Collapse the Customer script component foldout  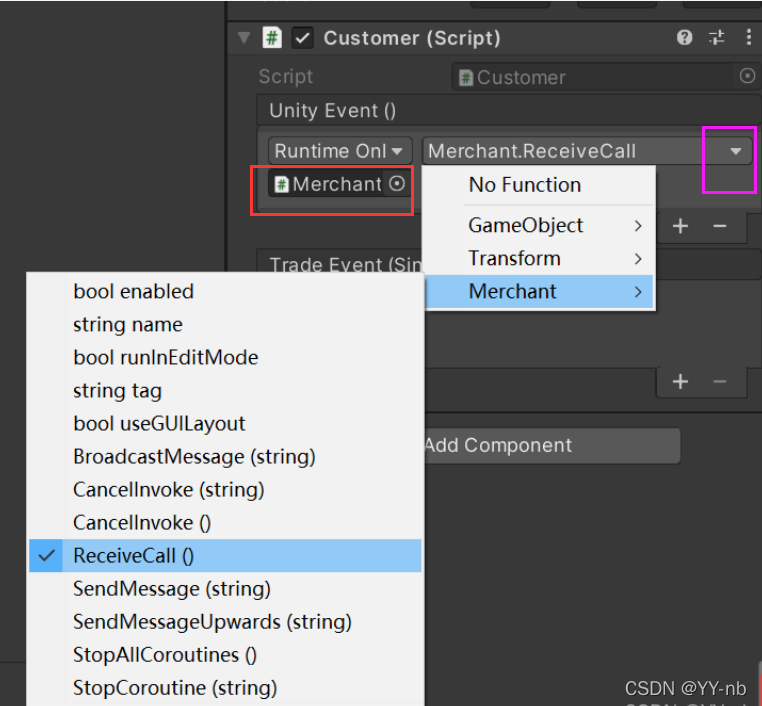tap(244, 38)
